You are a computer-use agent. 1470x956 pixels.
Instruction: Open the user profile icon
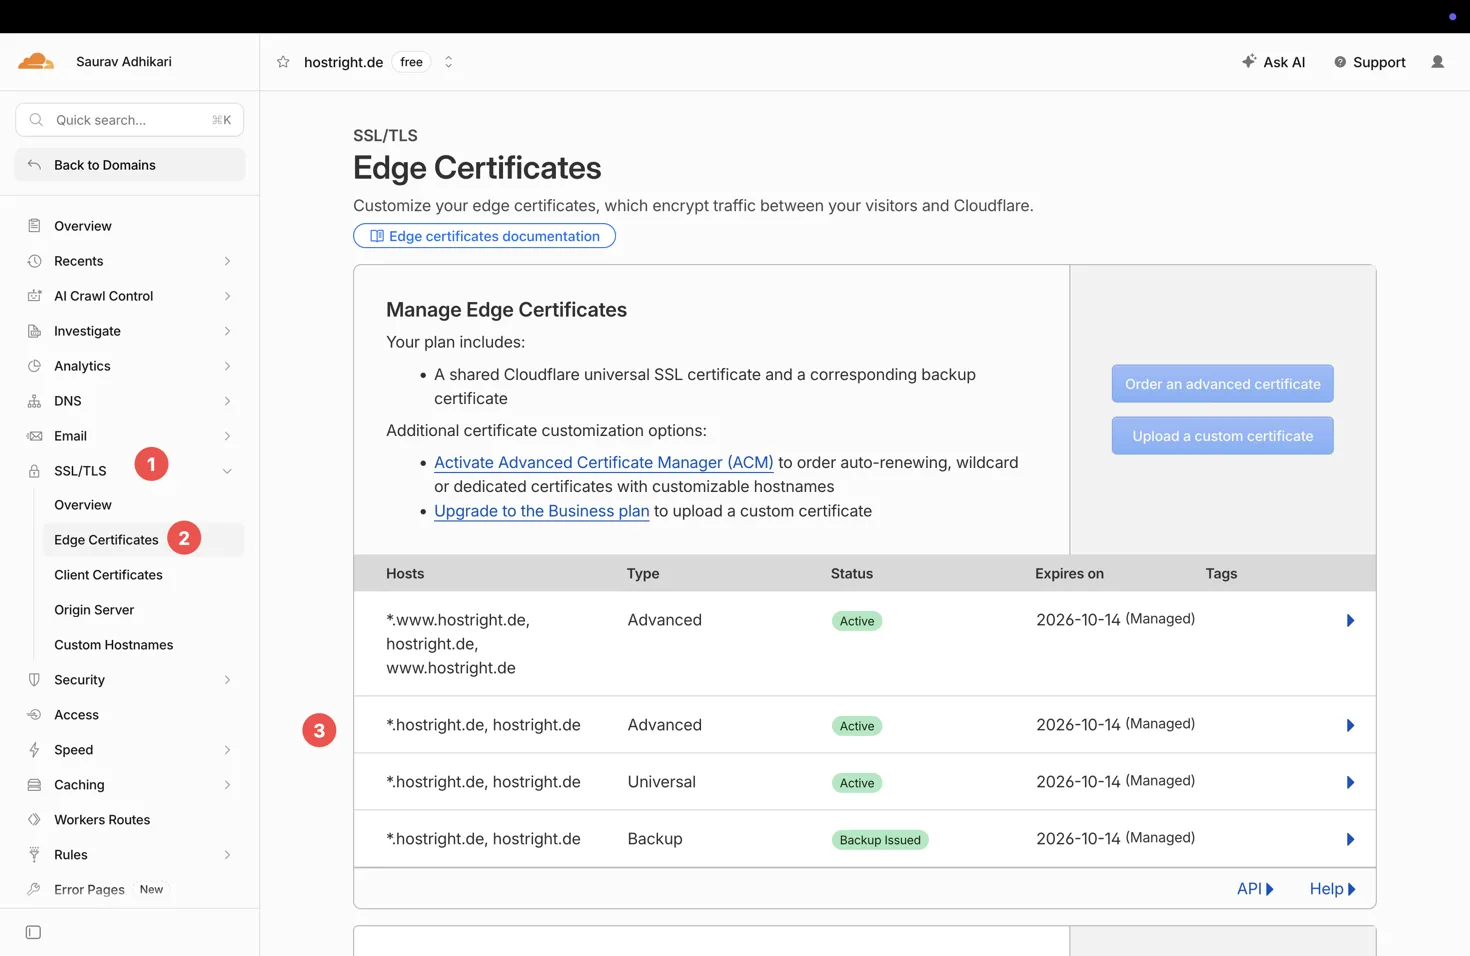pos(1437,62)
